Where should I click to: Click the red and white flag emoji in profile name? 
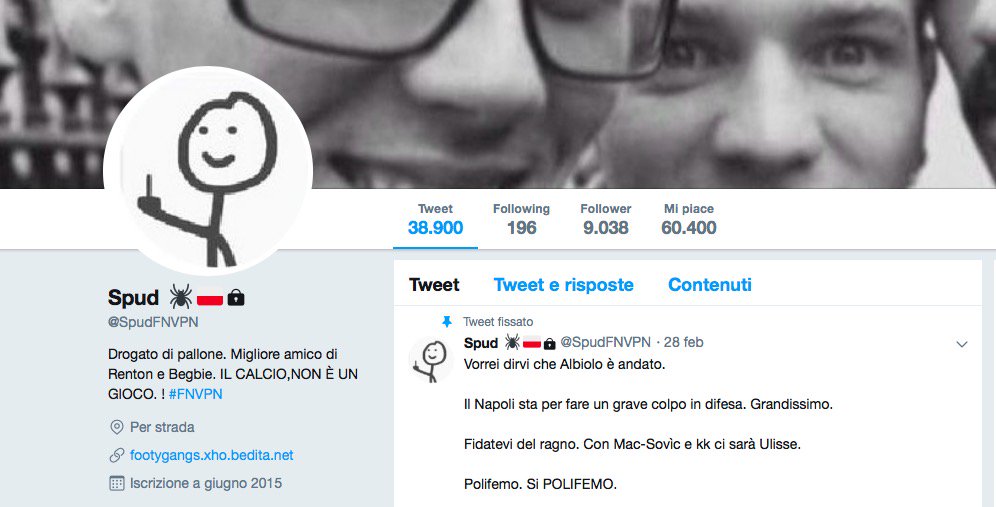pyautogui.click(x=210, y=297)
